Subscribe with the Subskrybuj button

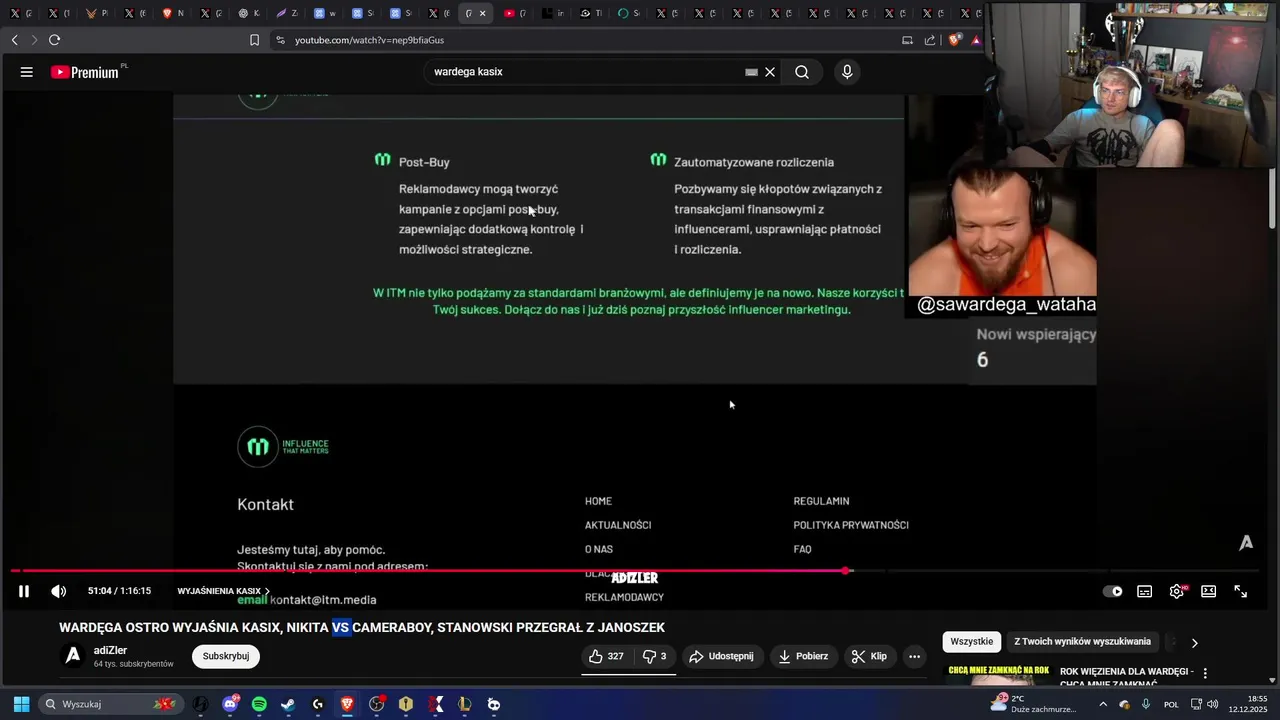[x=226, y=656]
